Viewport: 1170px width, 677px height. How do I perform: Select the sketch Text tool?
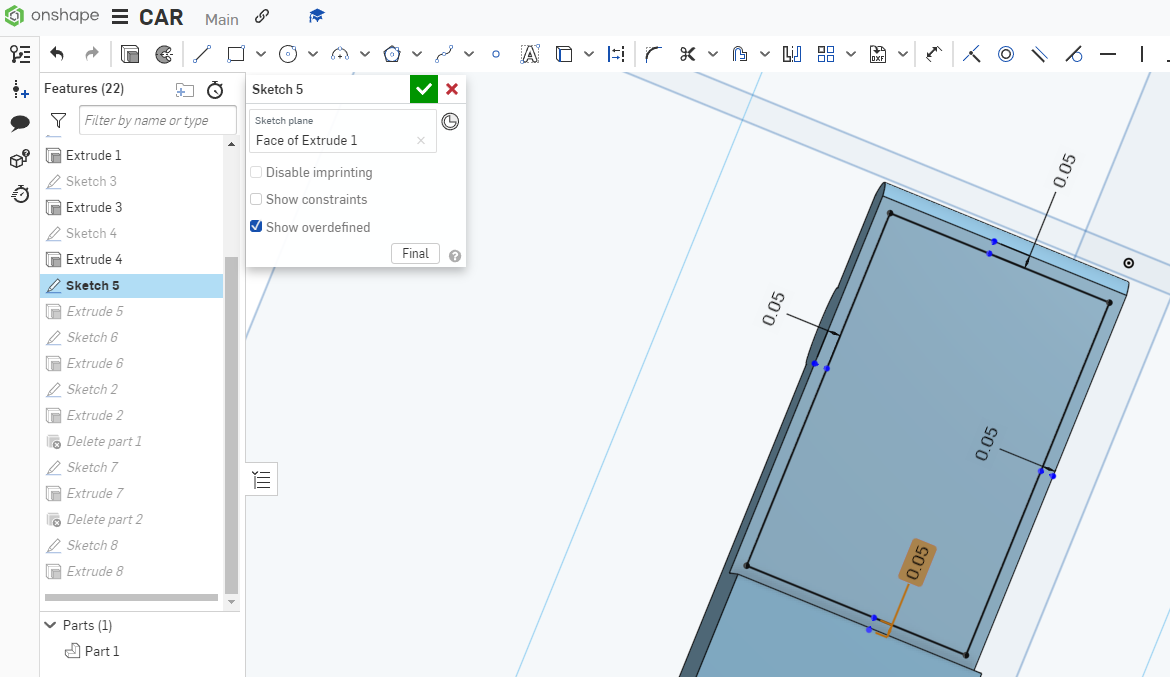(530, 54)
